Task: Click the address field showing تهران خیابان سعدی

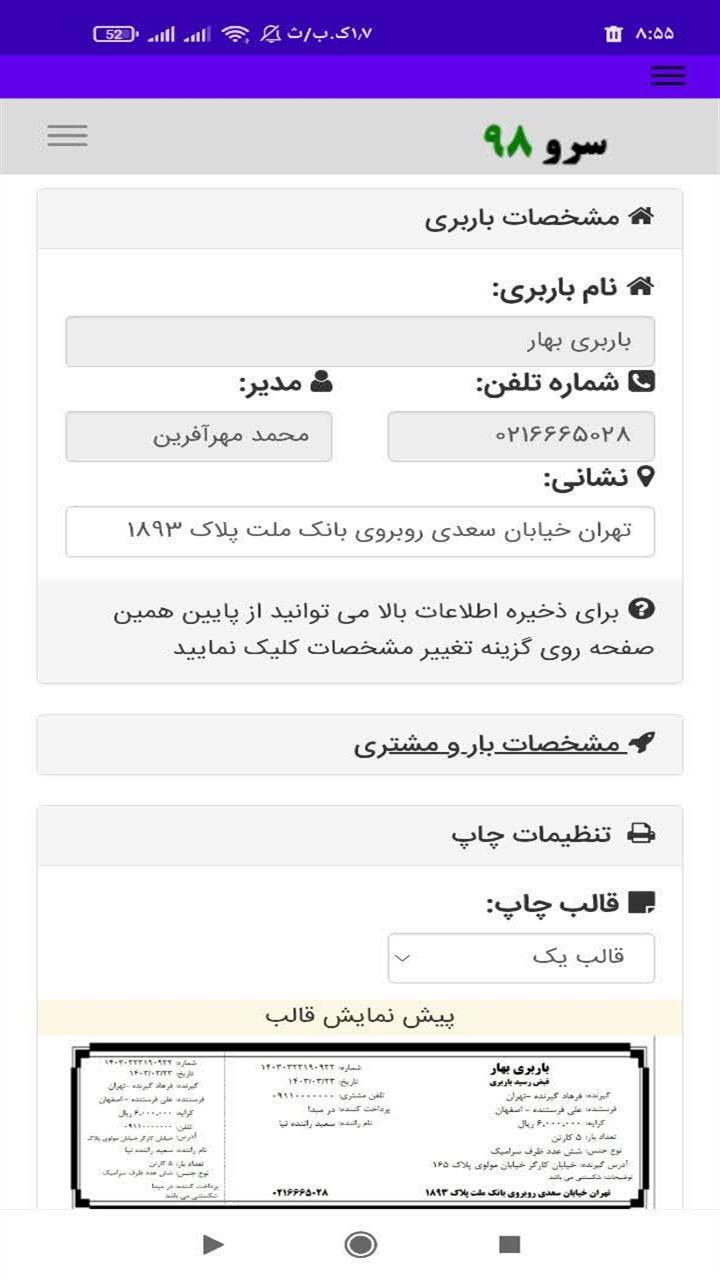Action: pyautogui.click(x=360, y=531)
